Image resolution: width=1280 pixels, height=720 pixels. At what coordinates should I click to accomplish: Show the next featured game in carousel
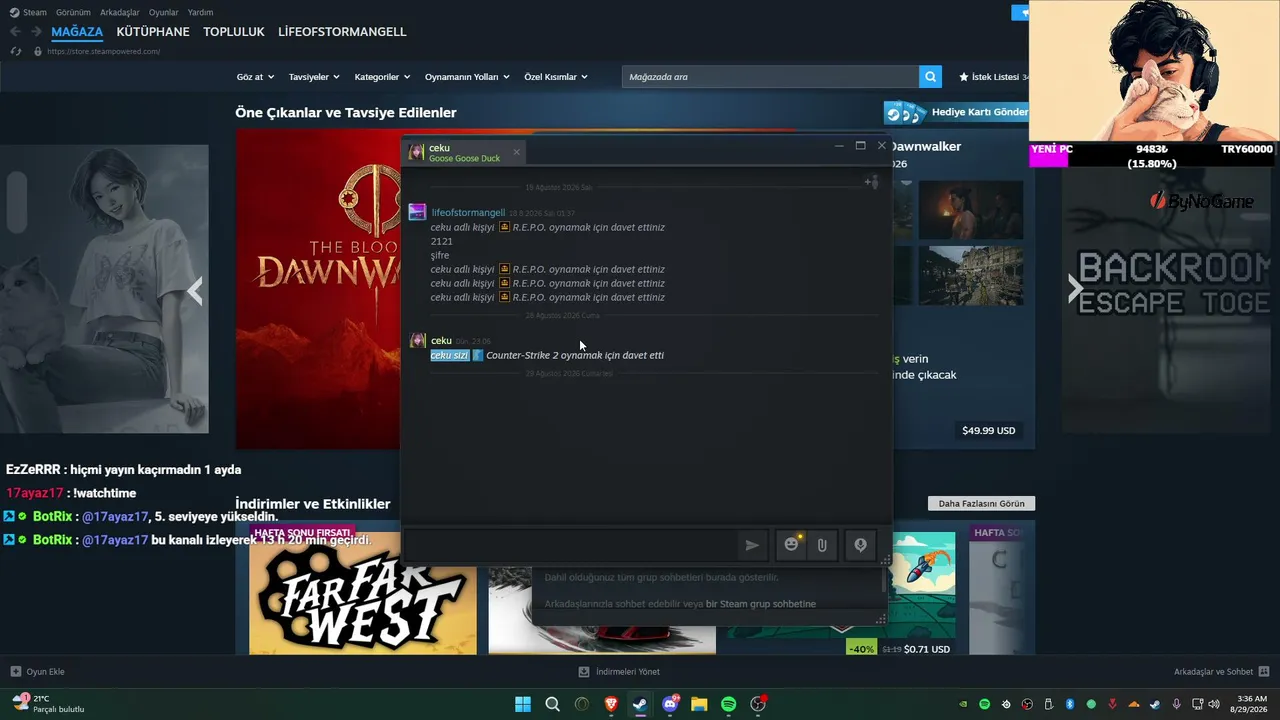point(1075,290)
